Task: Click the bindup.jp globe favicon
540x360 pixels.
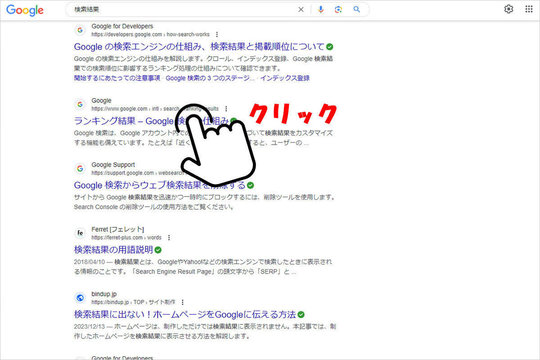Action: (80, 298)
